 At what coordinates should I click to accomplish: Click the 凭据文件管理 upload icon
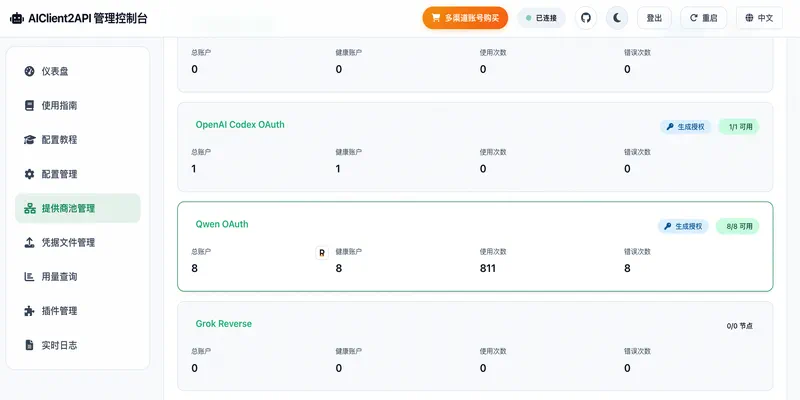tap(30, 242)
